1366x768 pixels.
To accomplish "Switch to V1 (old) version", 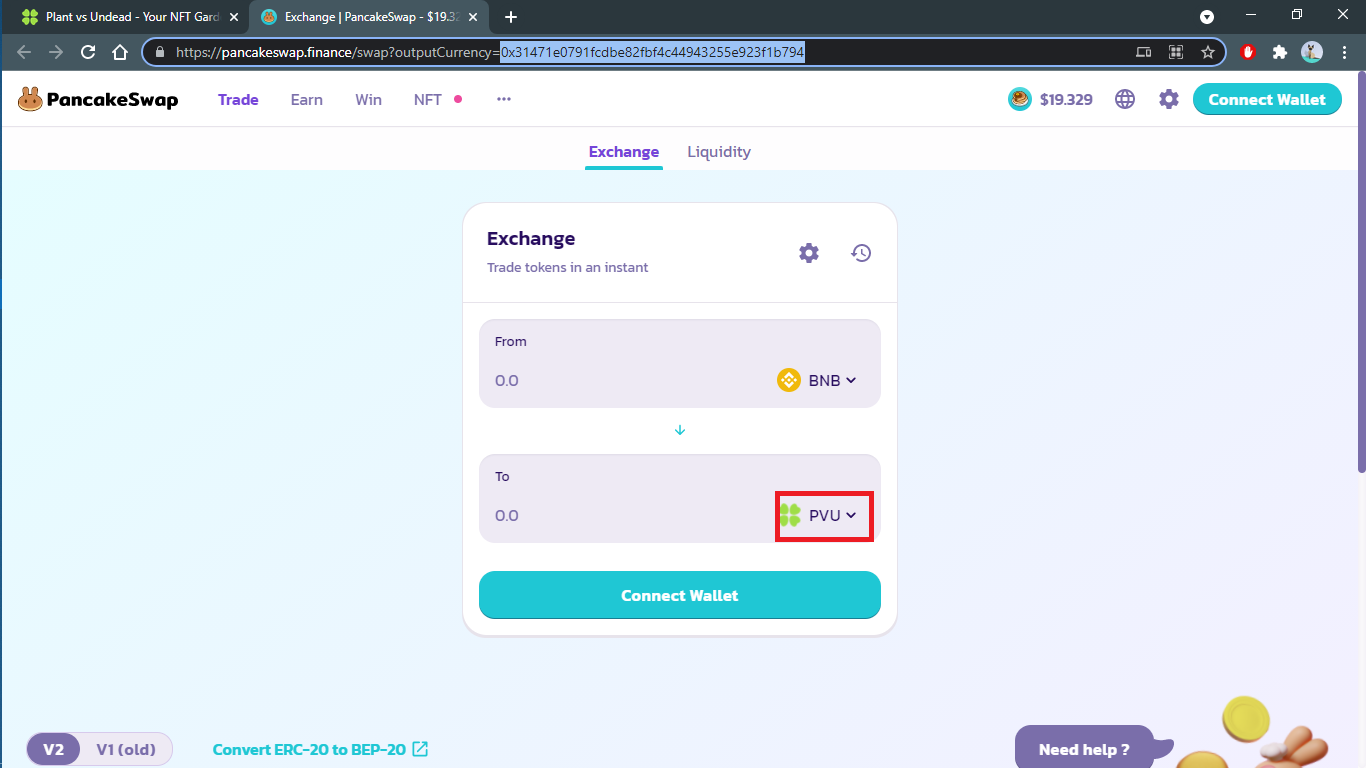I will coord(126,749).
